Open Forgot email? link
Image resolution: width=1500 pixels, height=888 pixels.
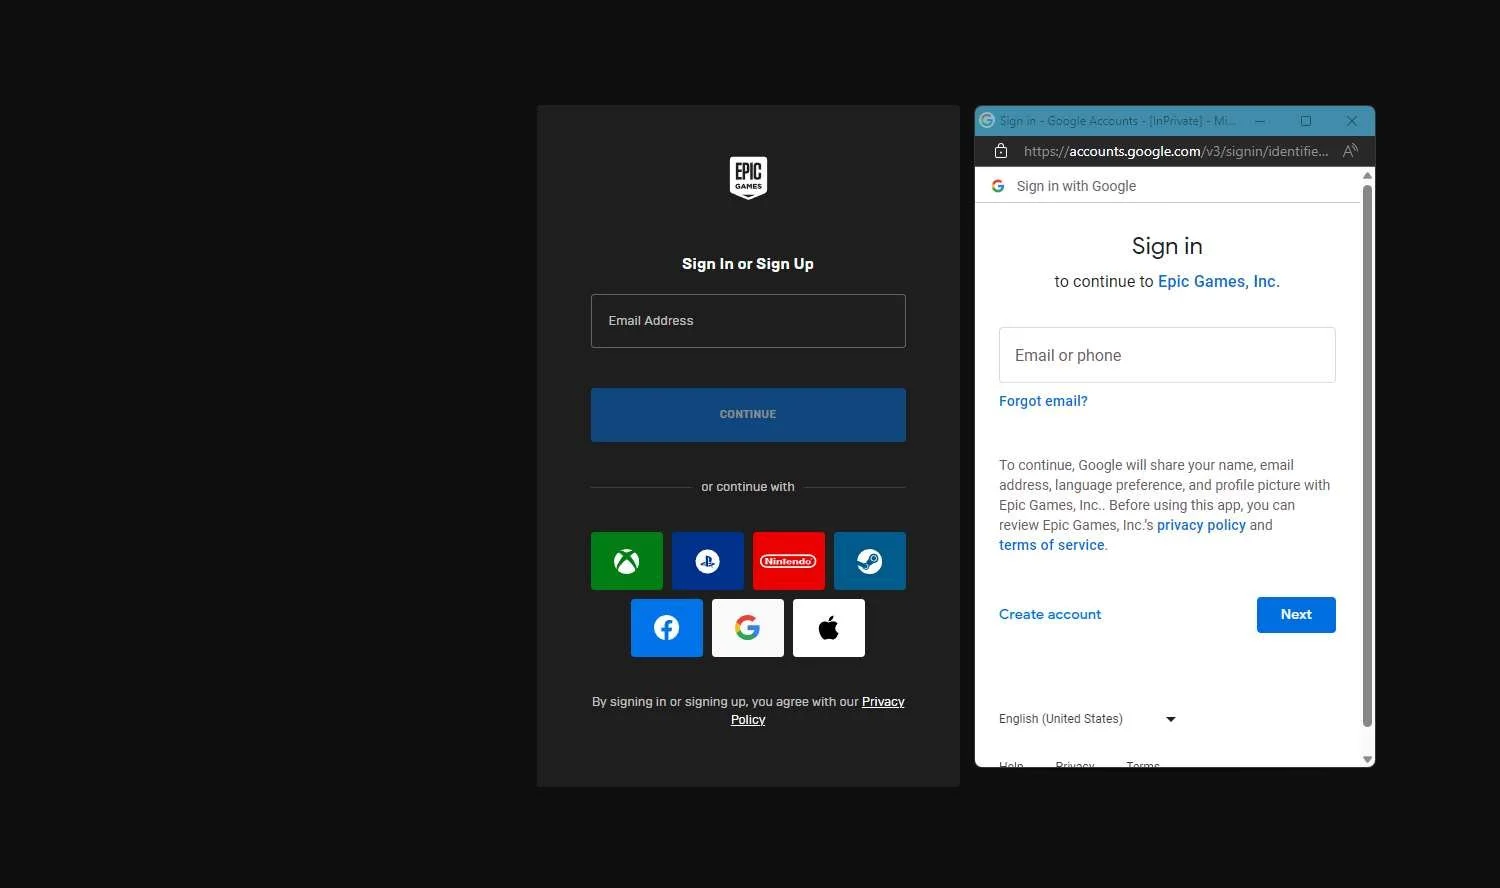pos(1043,401)
